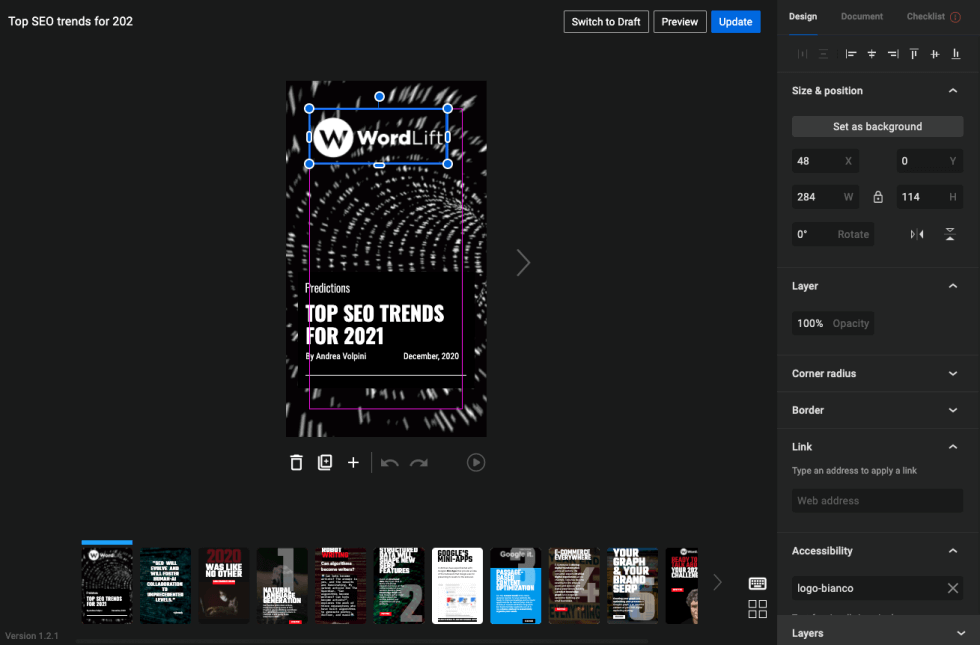Flip the logo horizontally
980x645 pixels.
coord(917,234)
